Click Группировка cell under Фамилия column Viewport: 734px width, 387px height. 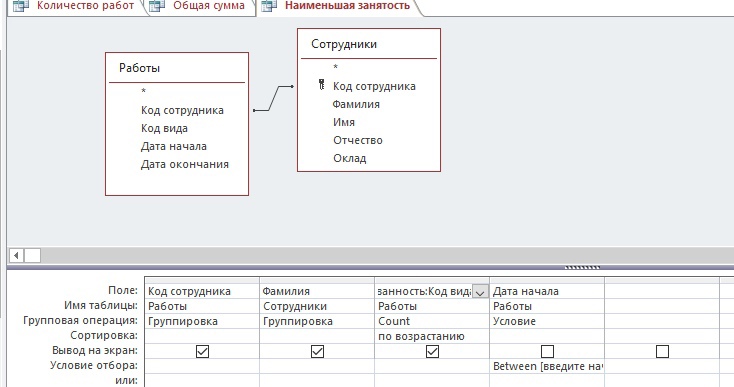tap(317, 321)
